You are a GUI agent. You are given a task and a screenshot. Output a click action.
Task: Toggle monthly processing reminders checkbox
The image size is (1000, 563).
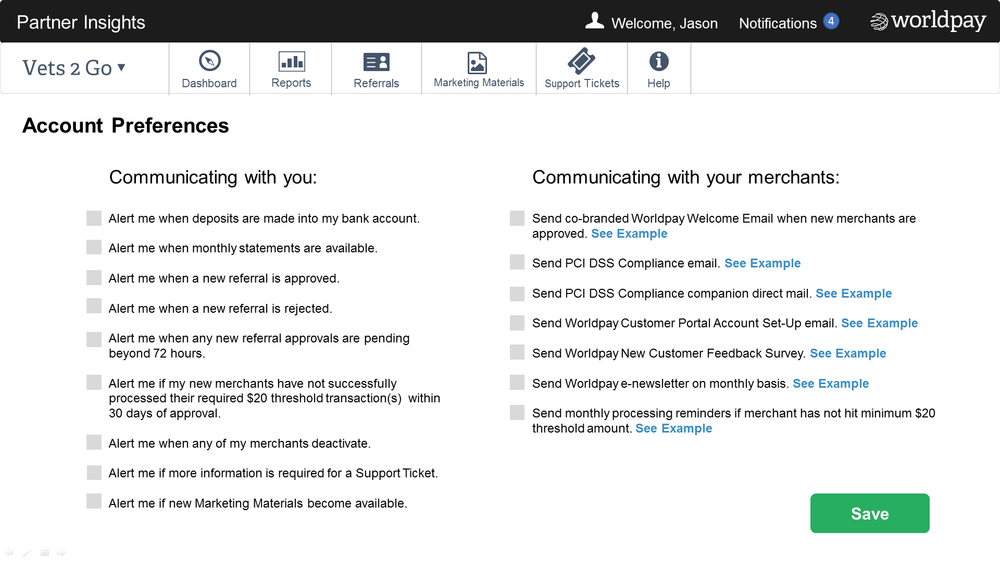517,413
